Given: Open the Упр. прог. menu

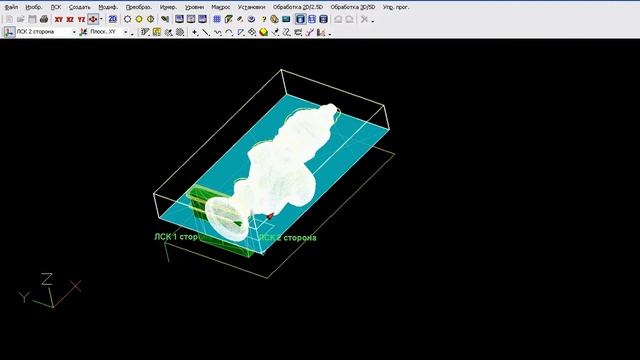Looking at the screenshot, I should (x=396, y=7).
